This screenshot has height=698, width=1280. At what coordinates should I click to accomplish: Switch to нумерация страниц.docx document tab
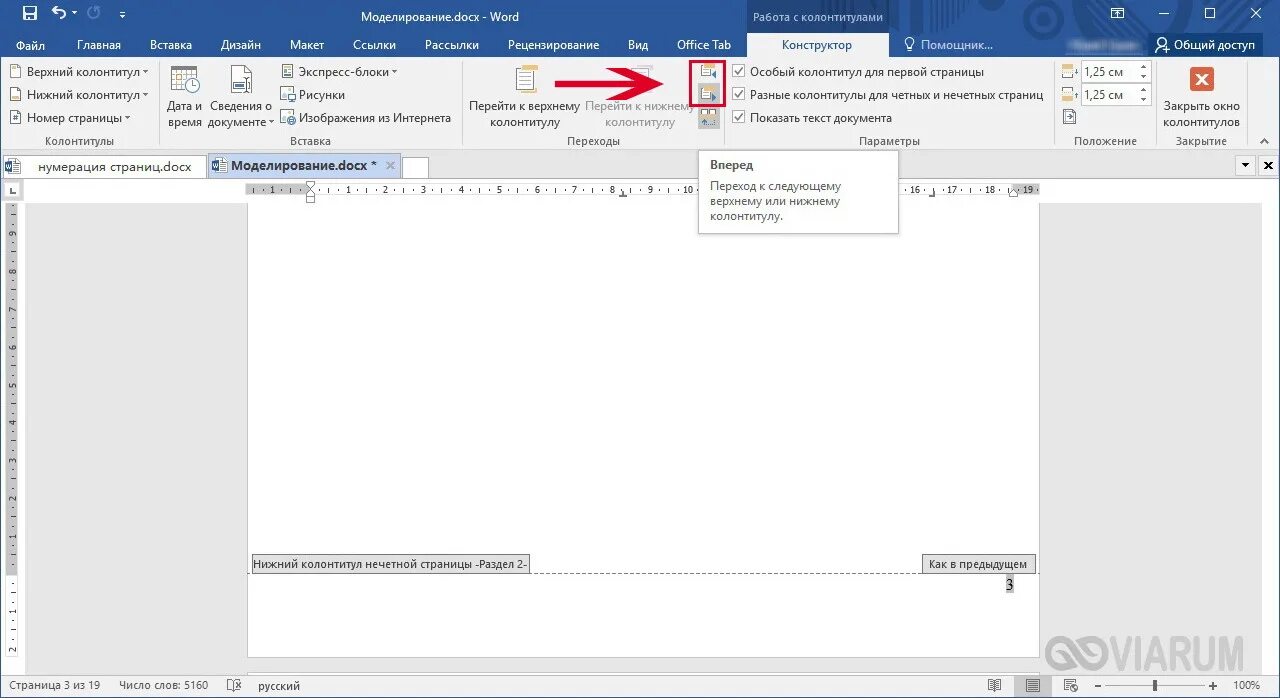[104, 166]
